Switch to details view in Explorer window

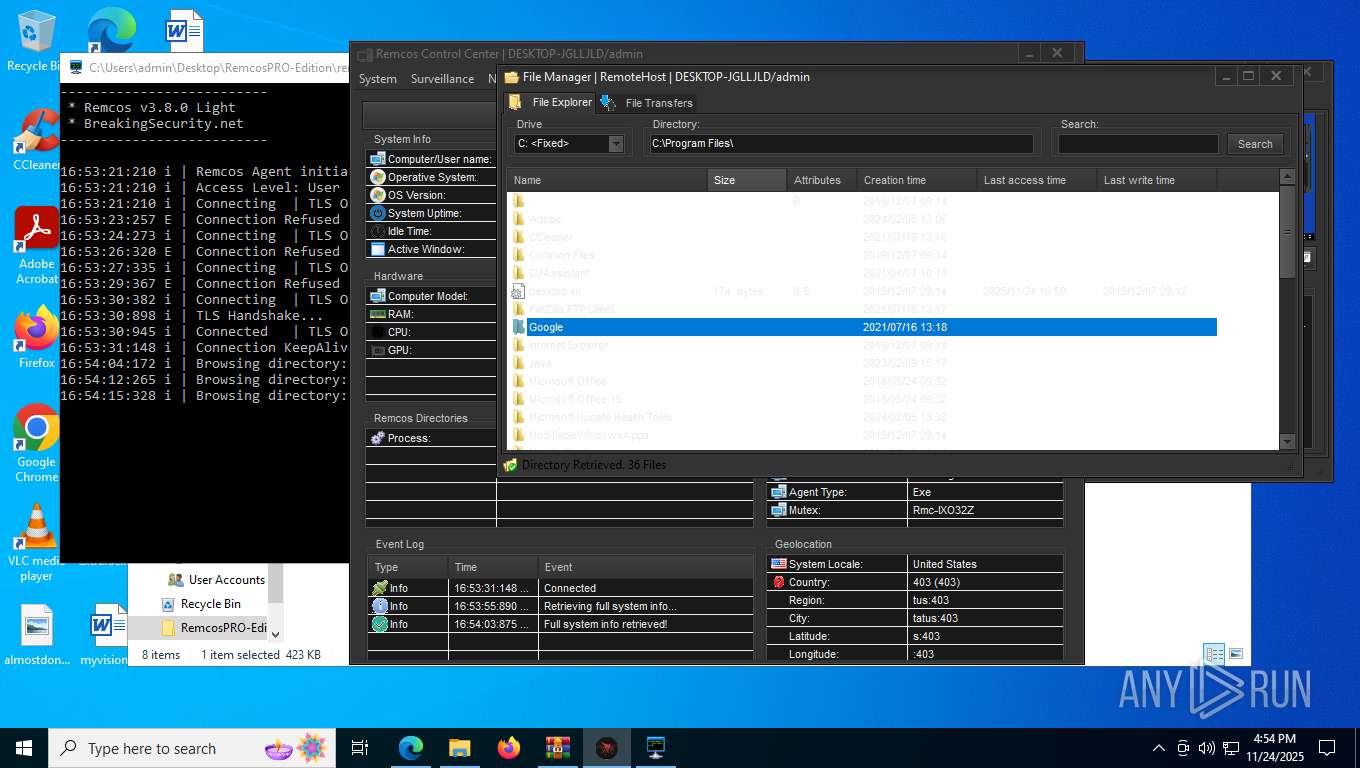pos(1214,654)
